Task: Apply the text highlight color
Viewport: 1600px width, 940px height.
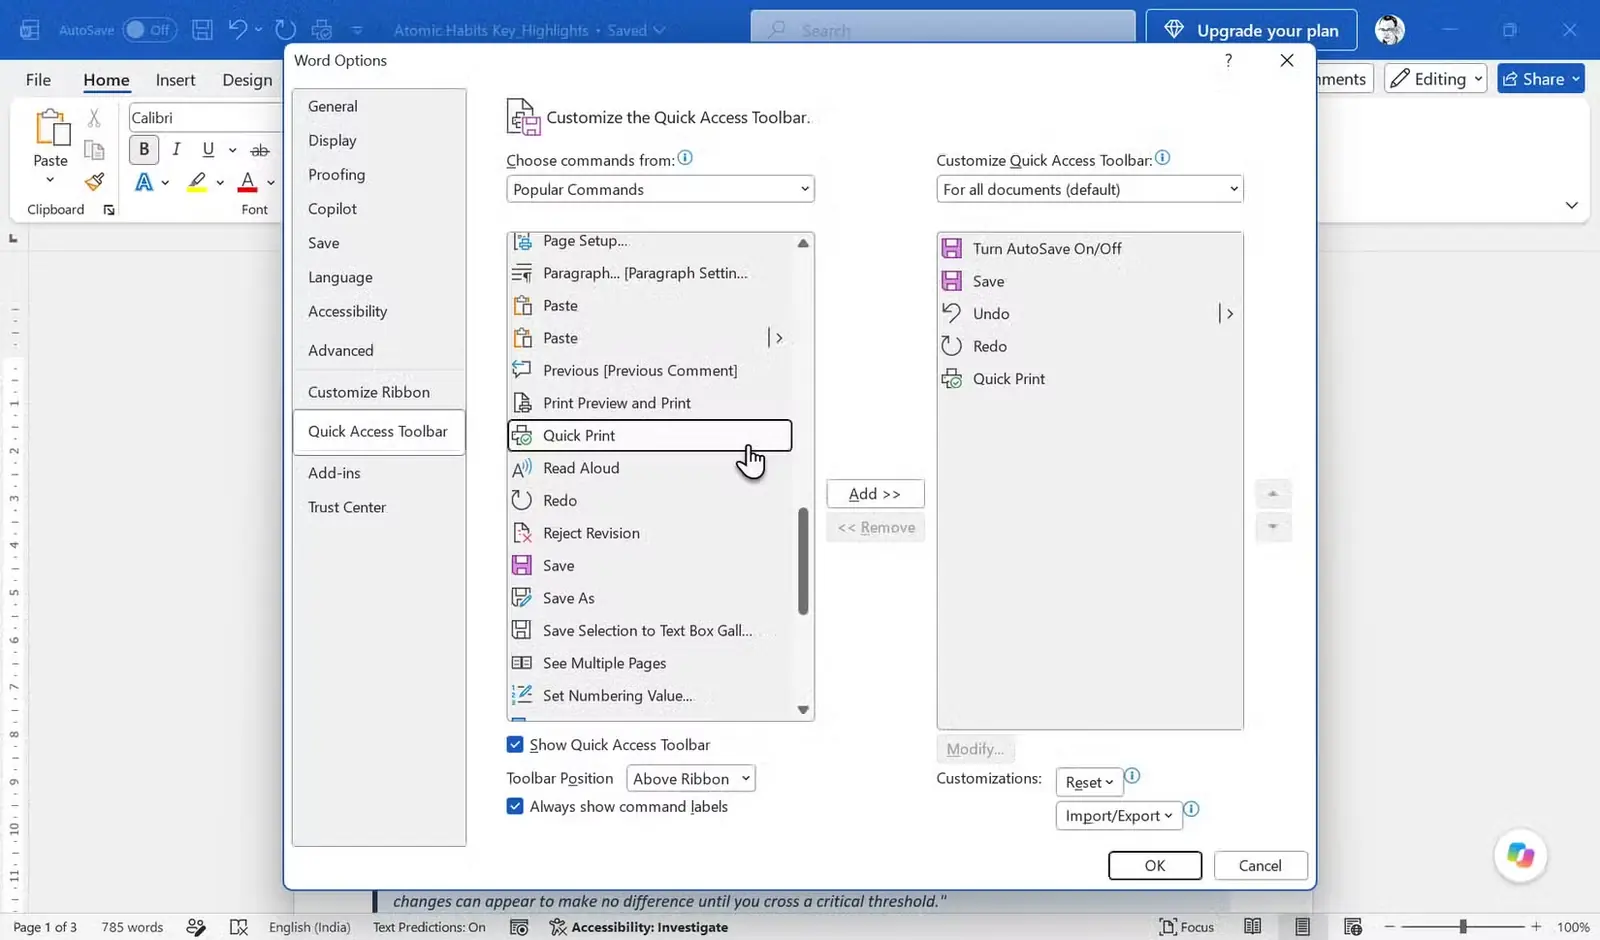Action: click(x=197, y=182)
